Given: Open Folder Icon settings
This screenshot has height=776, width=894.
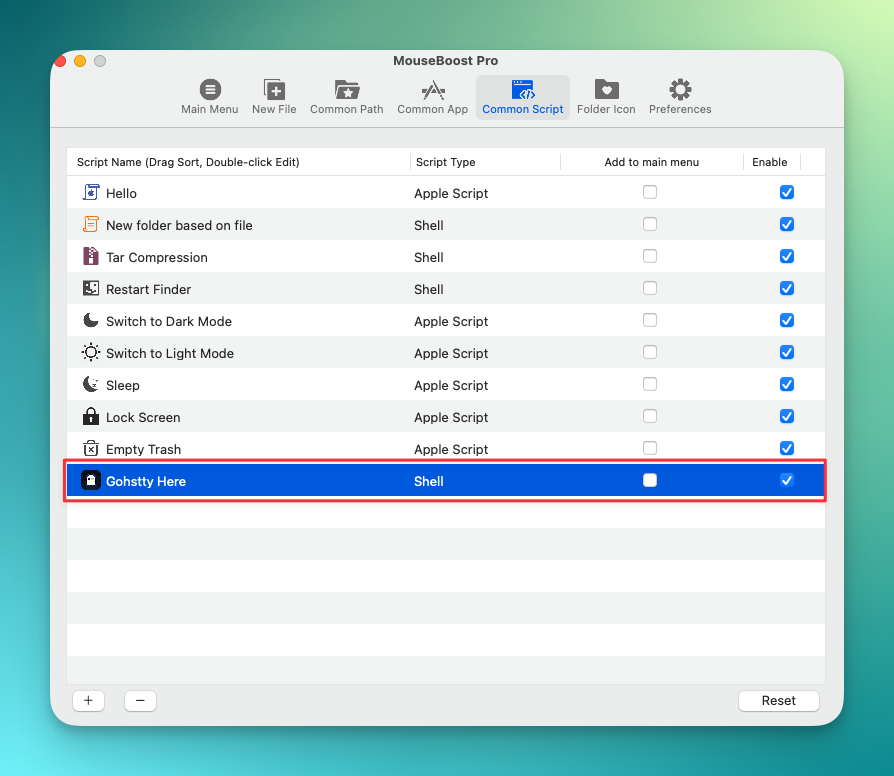Looking at the screenshot, I should [x=606, y=97].
